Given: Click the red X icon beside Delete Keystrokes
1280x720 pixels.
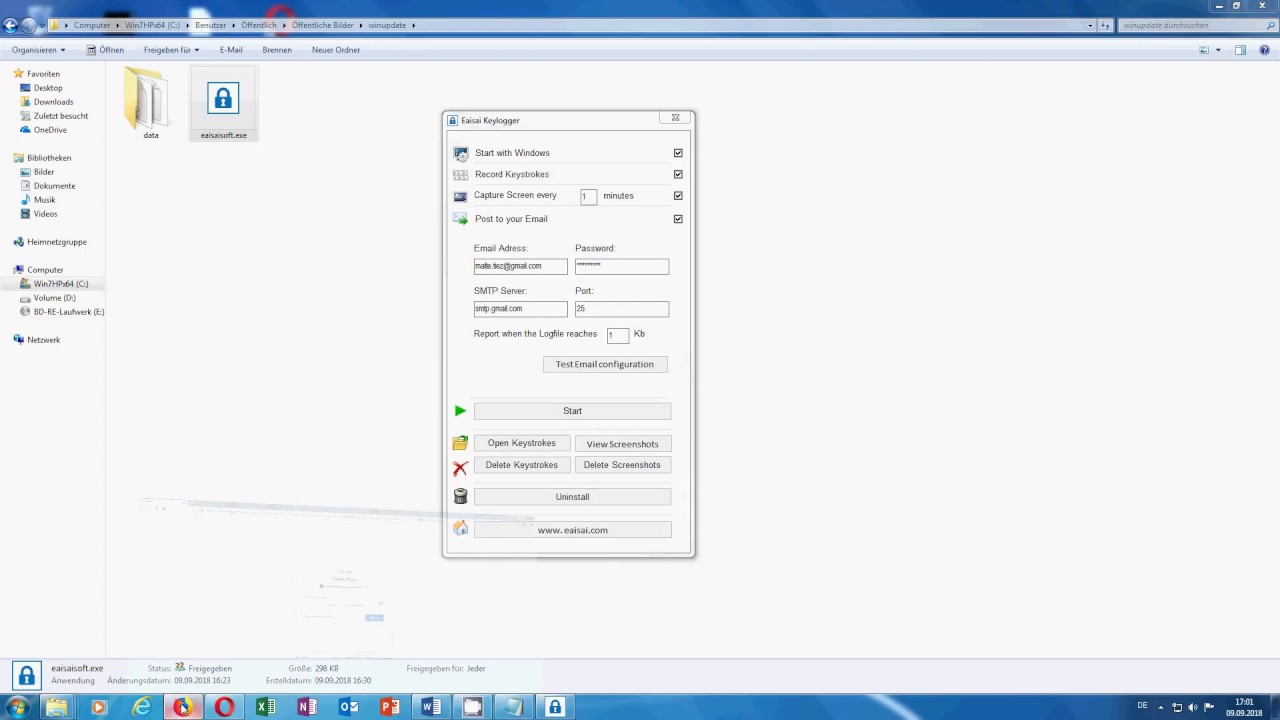Looking at the screenshot, I should pyautogui.click(x=460, y=468).
